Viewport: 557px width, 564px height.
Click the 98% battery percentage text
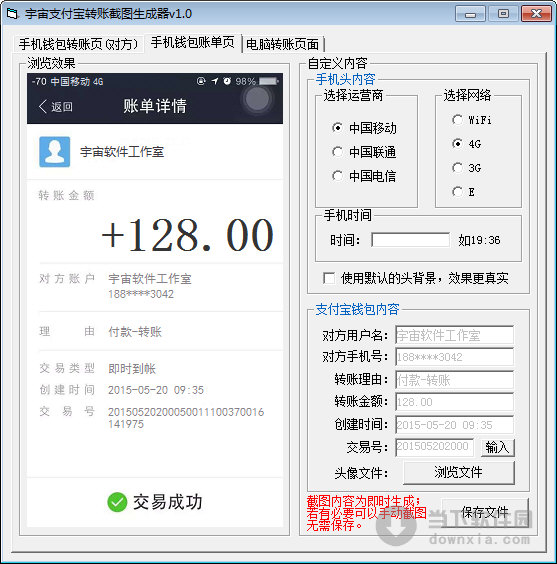pyautogui.click(x=246, y=81)
